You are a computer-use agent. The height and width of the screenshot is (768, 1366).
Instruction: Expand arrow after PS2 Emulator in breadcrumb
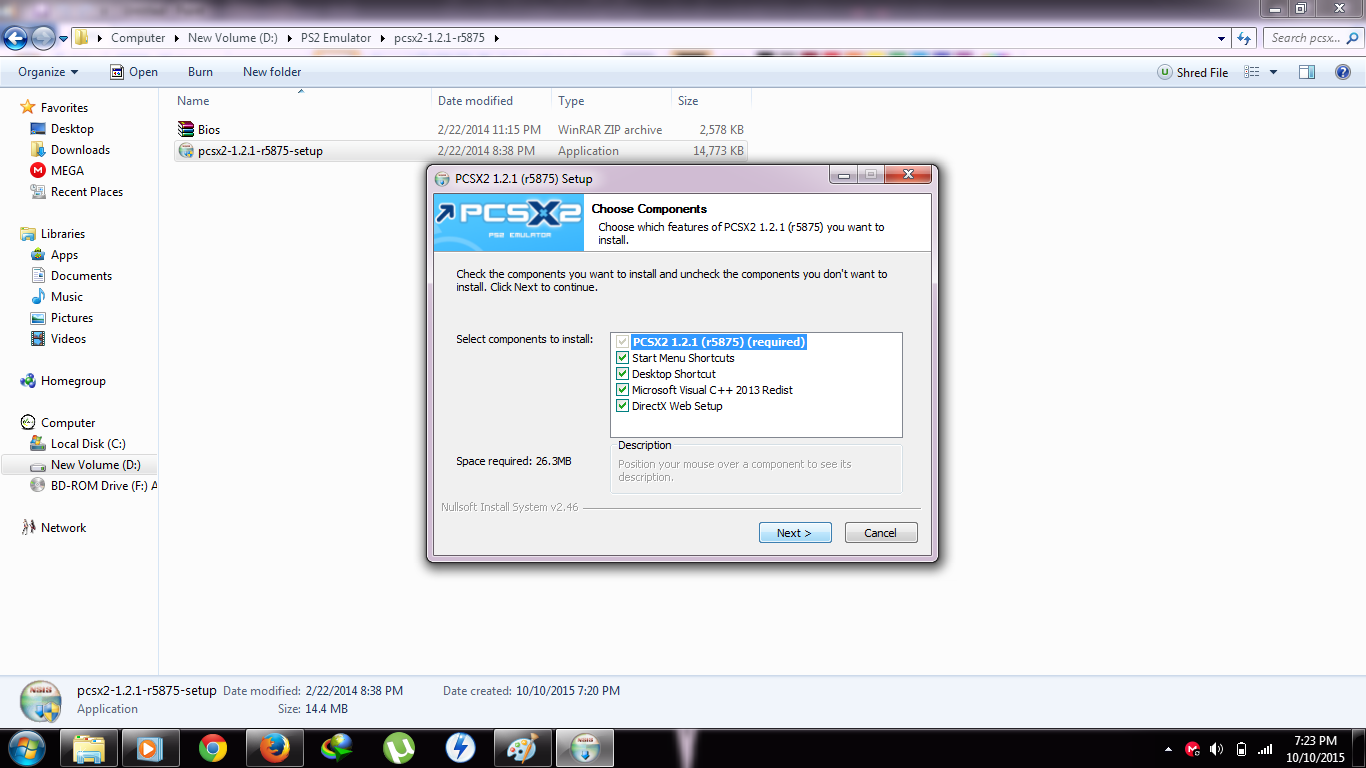[x=382, y=38]
